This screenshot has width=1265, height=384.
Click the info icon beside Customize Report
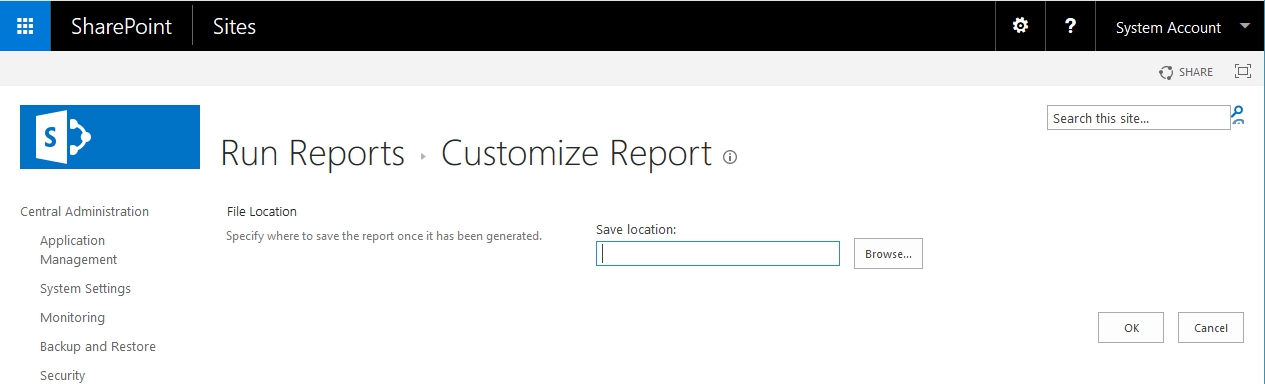730,157
